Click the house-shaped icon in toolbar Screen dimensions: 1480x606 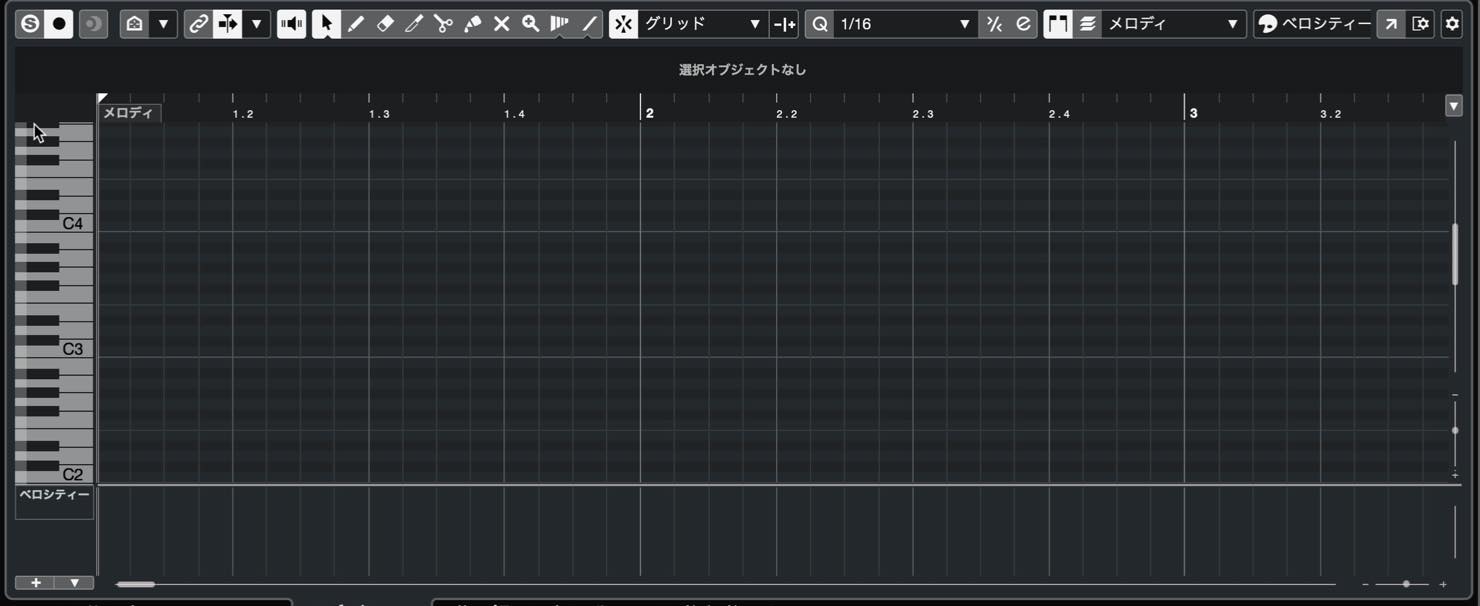pos(135,24)
